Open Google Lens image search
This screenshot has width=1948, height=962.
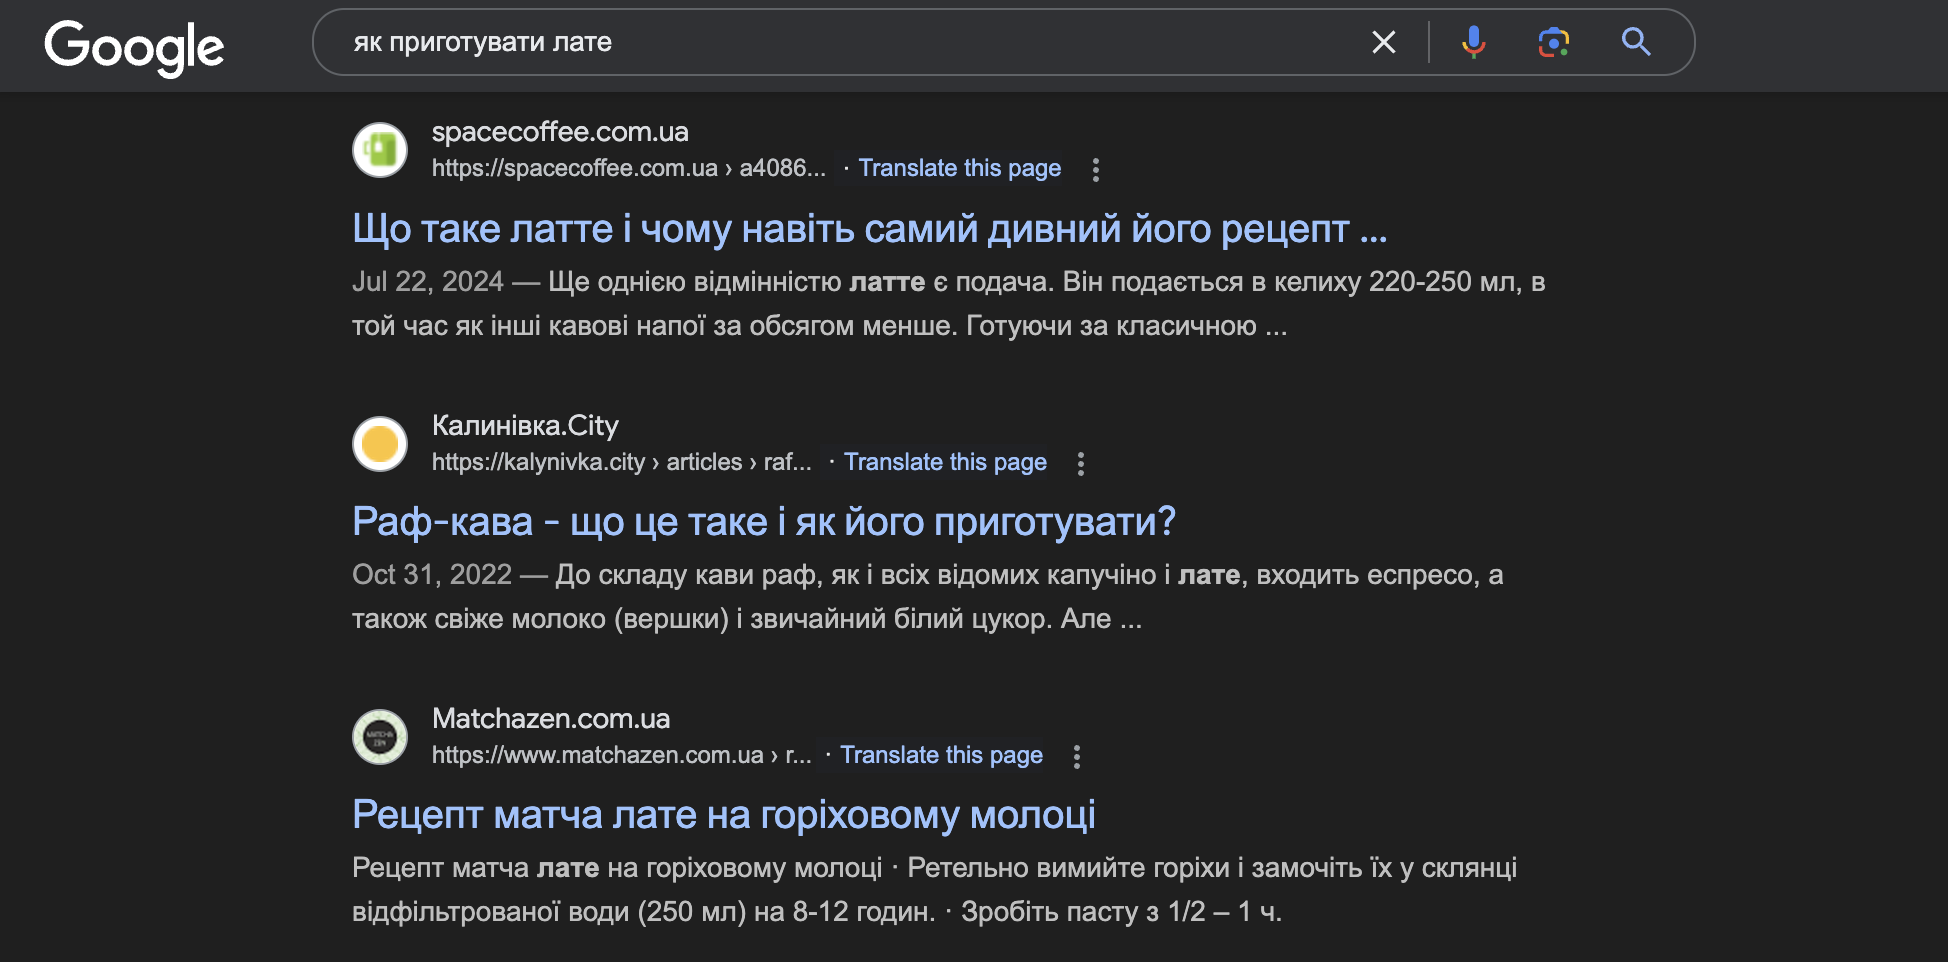[x=1553, y=42]
